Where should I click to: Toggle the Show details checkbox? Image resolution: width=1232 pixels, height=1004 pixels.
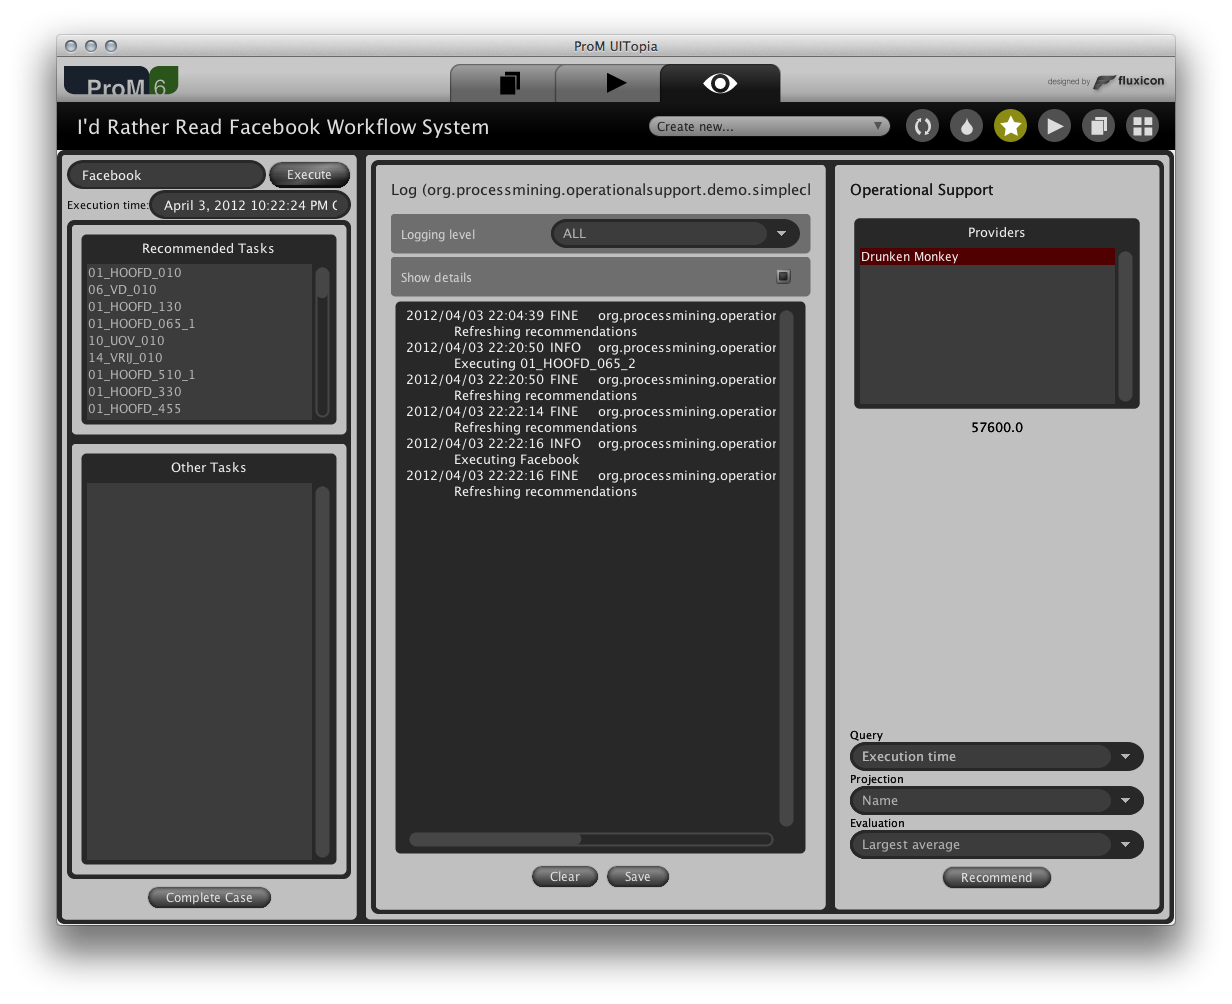[x=783, y=277]
